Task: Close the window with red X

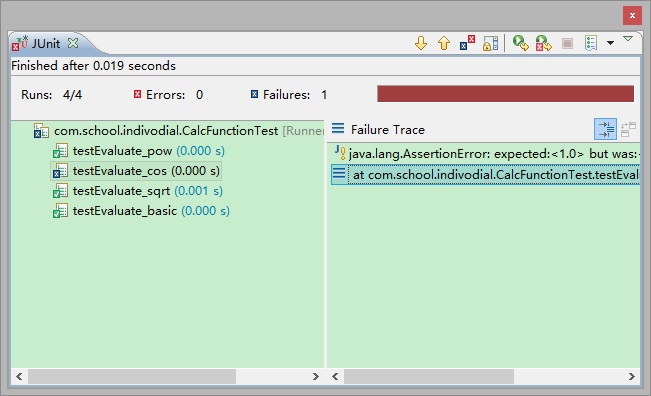Action: (632, 15)
